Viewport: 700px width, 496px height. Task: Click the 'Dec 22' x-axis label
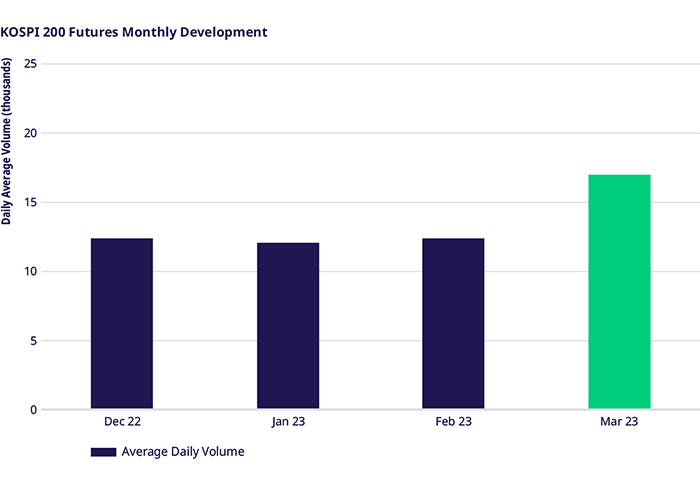122,423
